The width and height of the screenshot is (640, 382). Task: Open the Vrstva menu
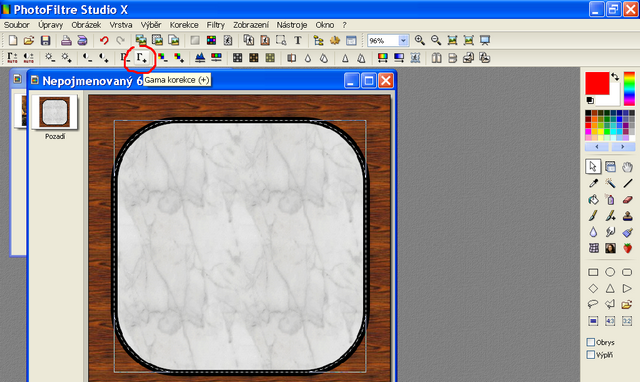tap(121, 25)
